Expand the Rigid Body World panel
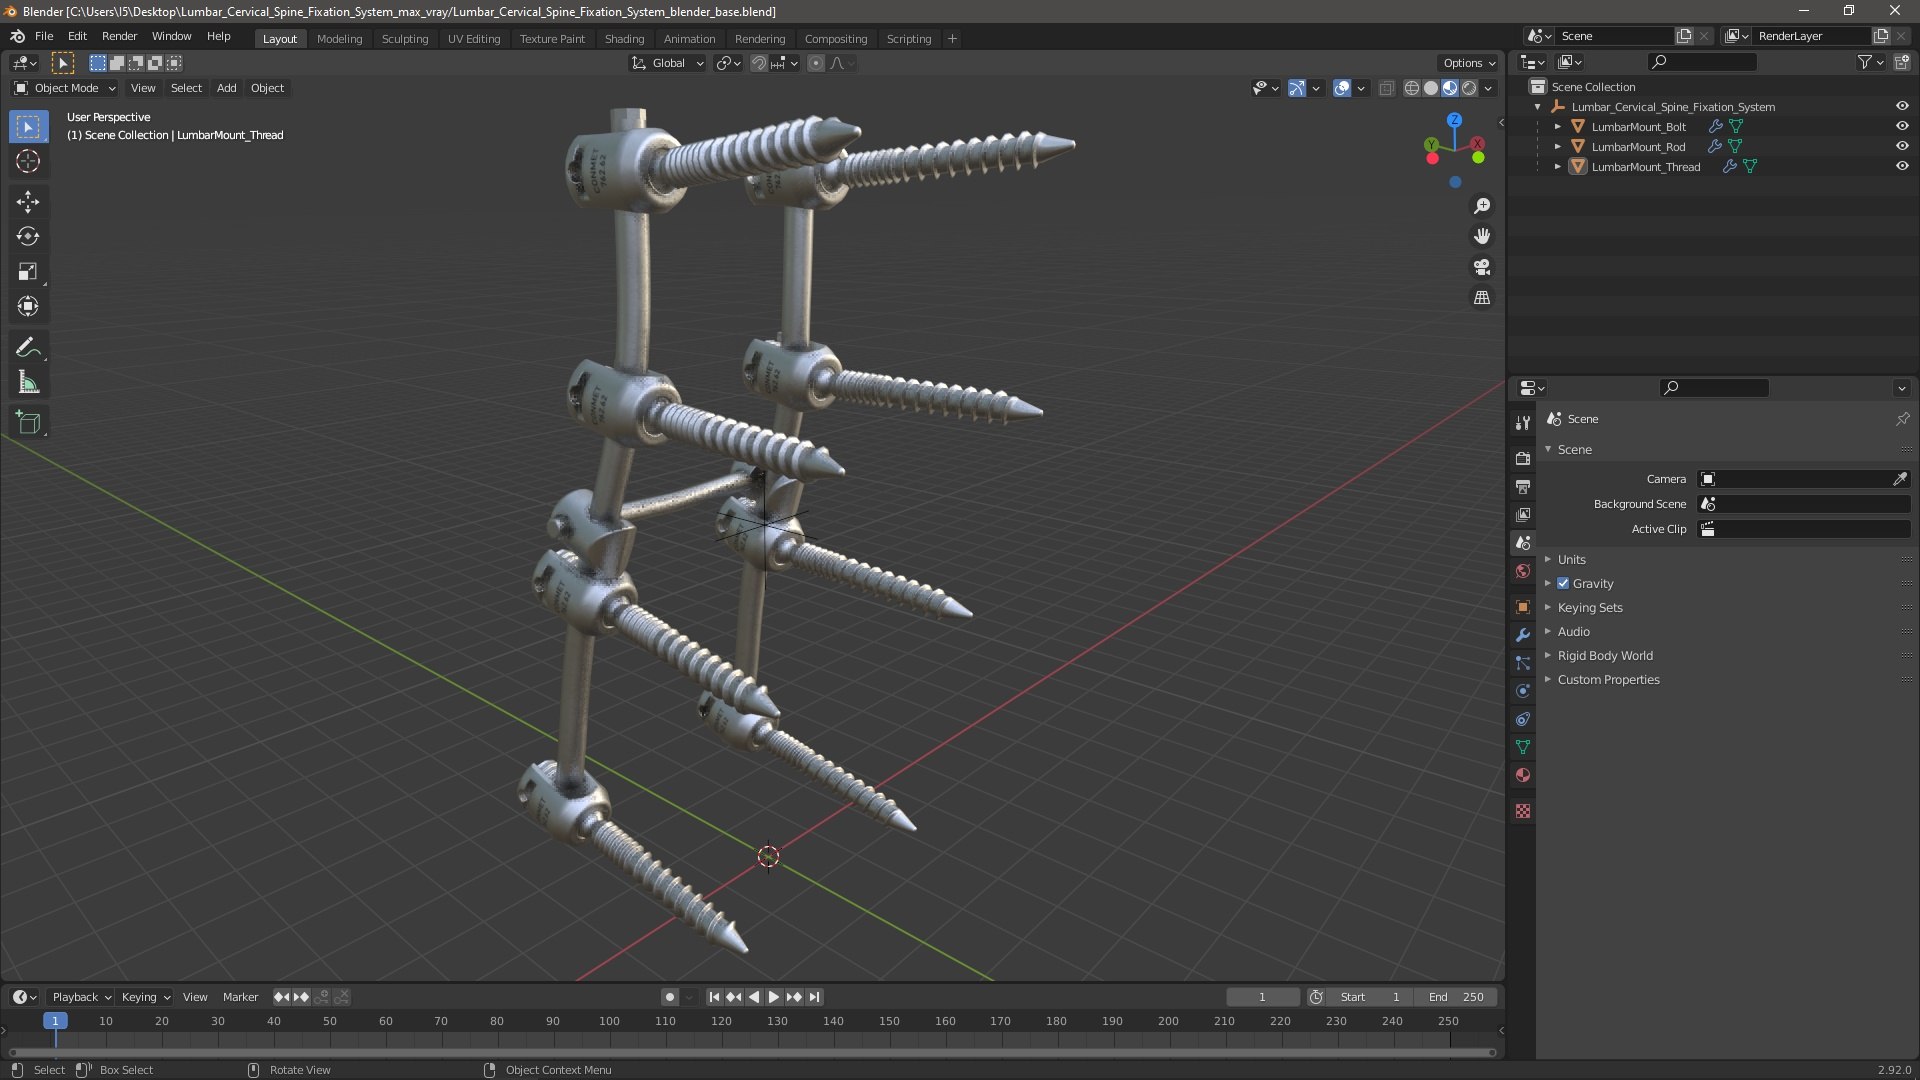Screen dimensions: 1920x1080 point(1604,656)
